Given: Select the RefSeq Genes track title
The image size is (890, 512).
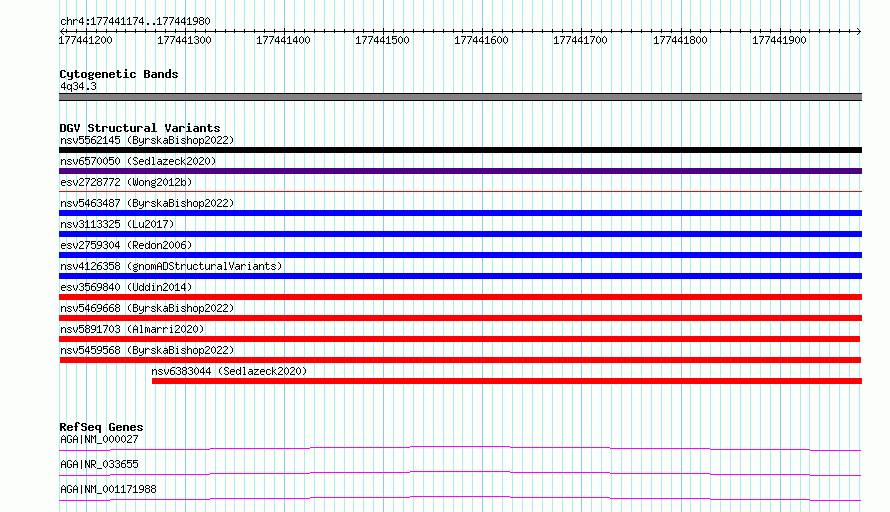Looking at the screenshot, I should [101, 427].
